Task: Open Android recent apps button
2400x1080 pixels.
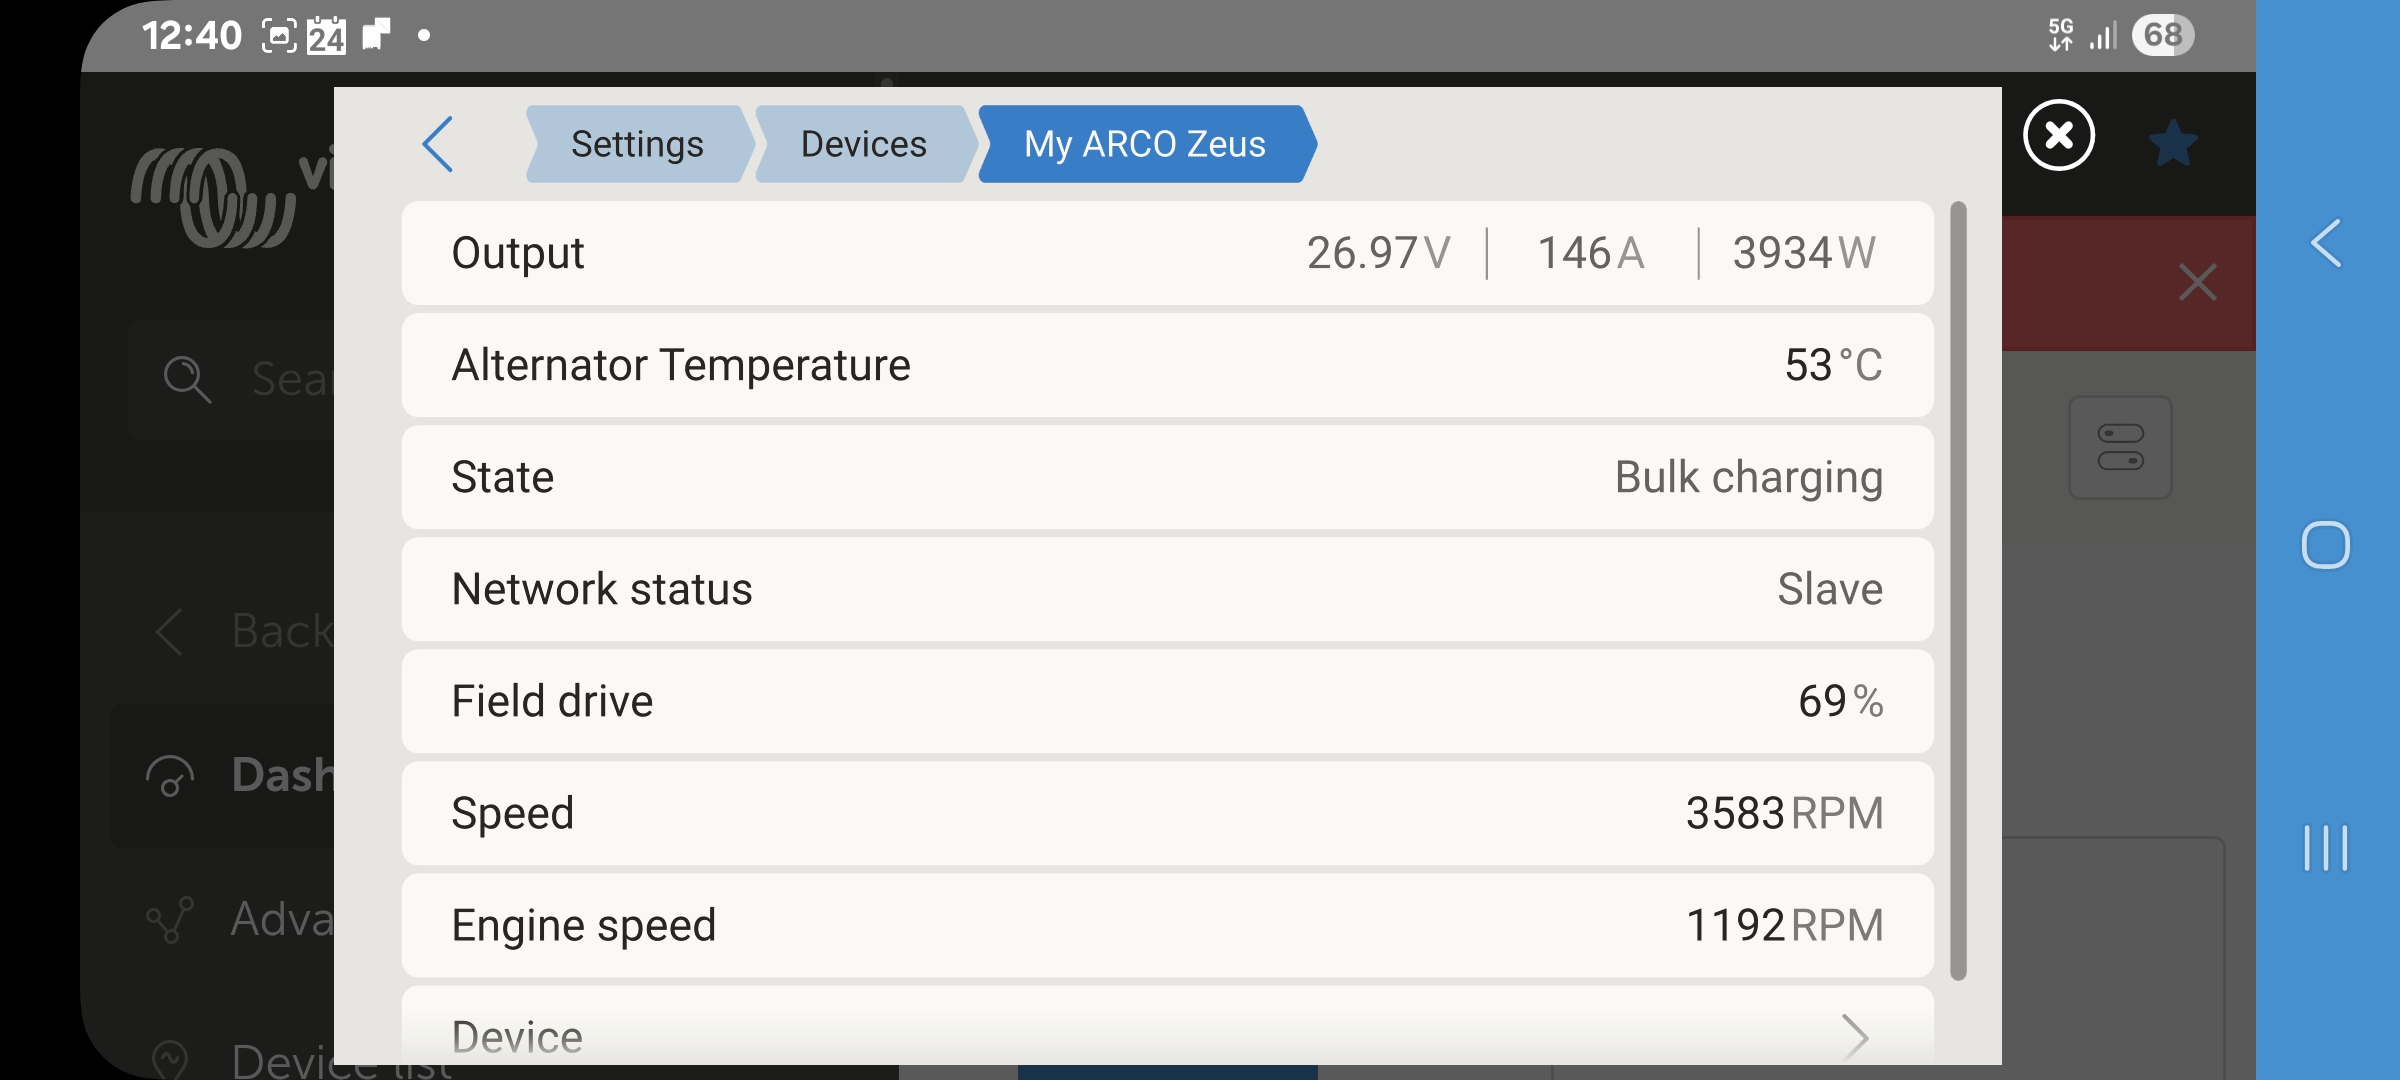Action: (x=2326, y=848)
